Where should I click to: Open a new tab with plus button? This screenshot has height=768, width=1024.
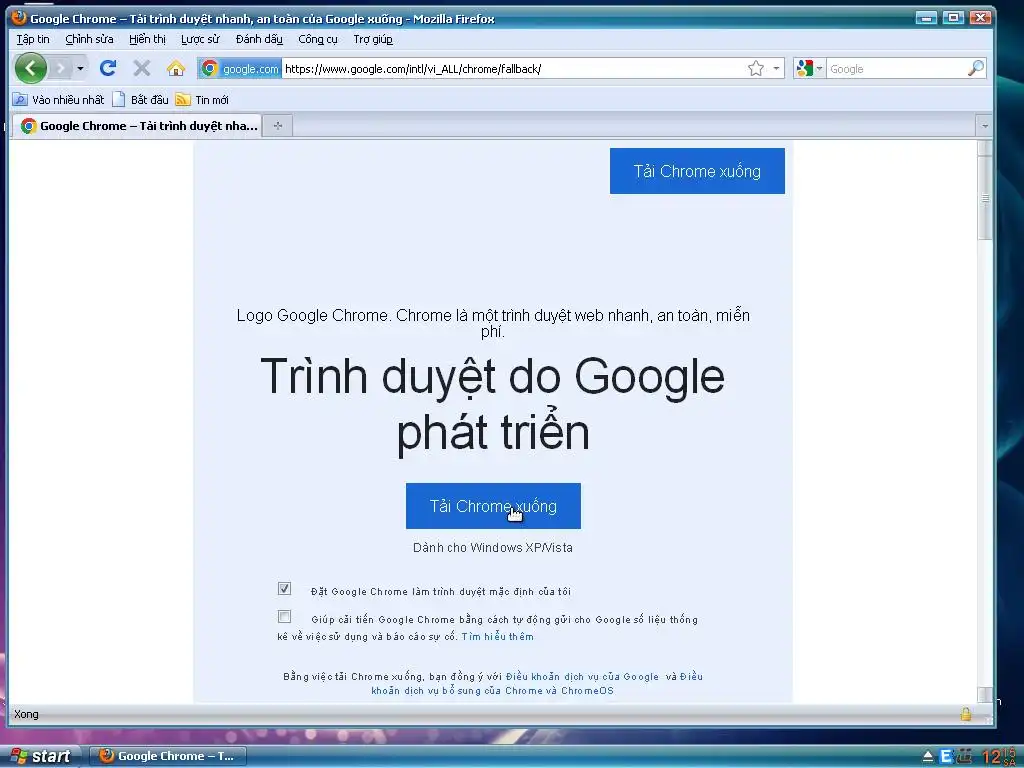pyautogui.click(x=278, y=126)
